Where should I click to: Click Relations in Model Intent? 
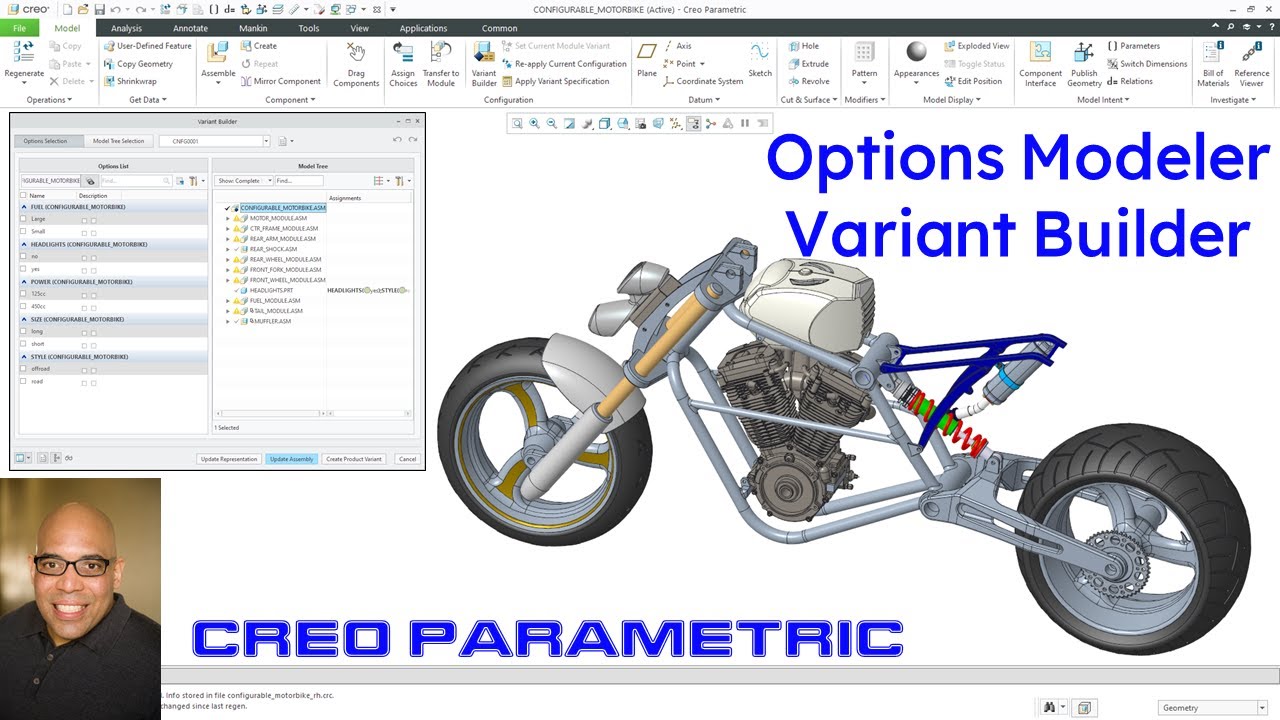coord(1130,82)
